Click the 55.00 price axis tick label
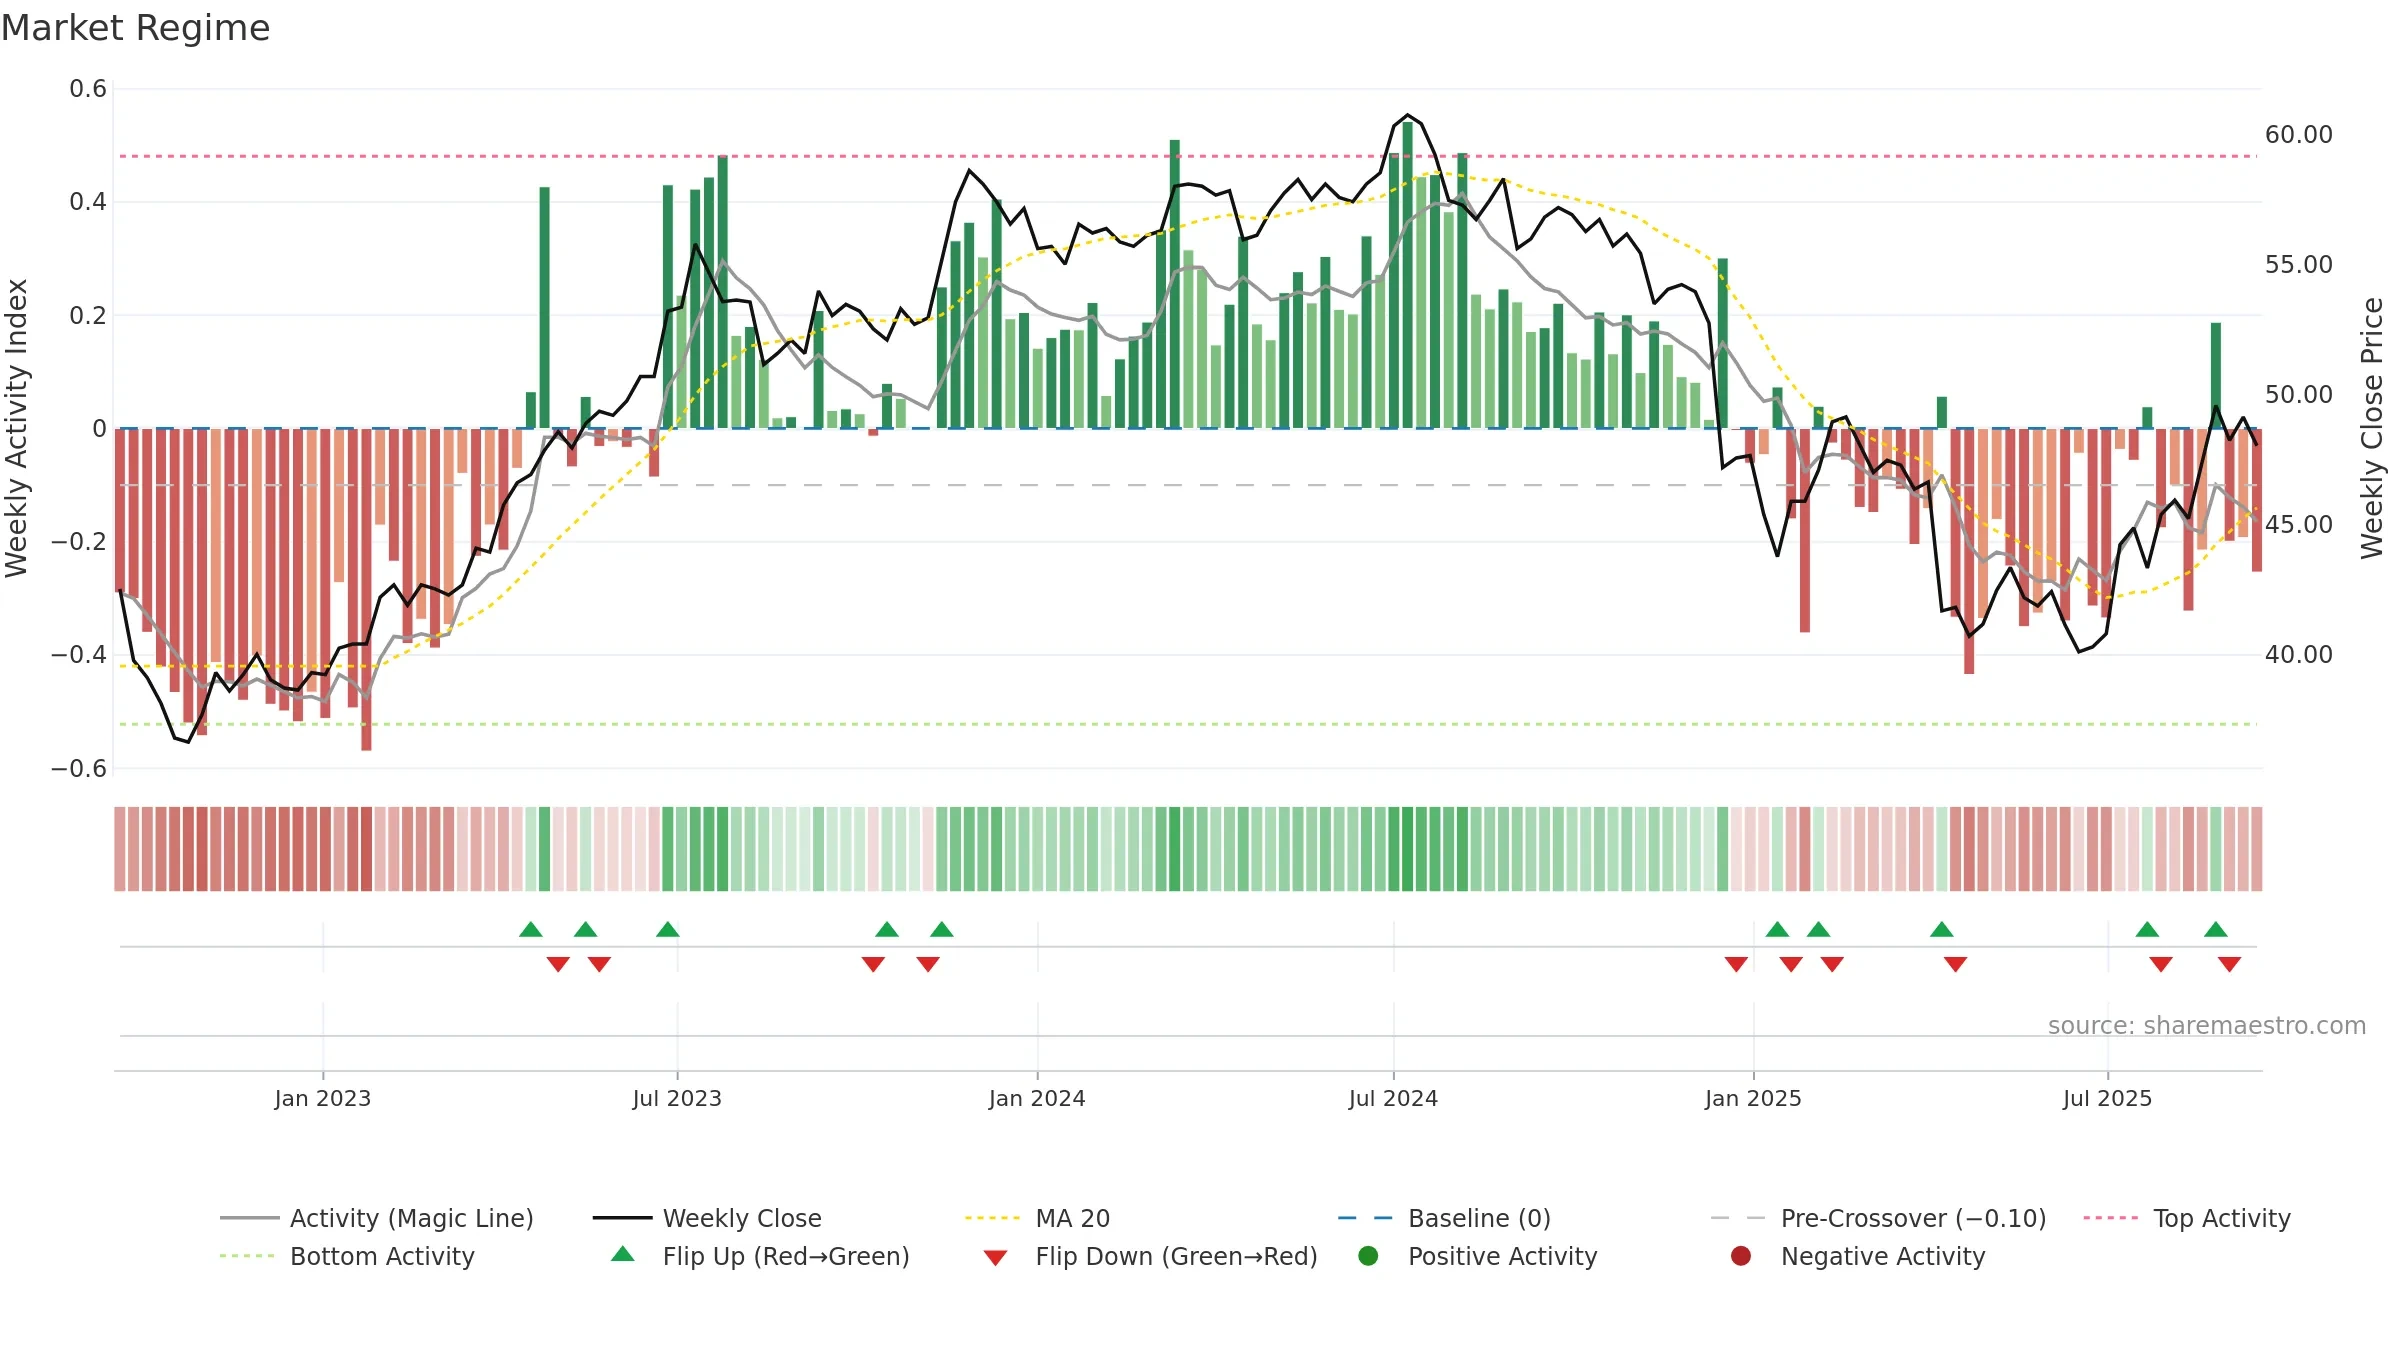 pos(2298,265)
